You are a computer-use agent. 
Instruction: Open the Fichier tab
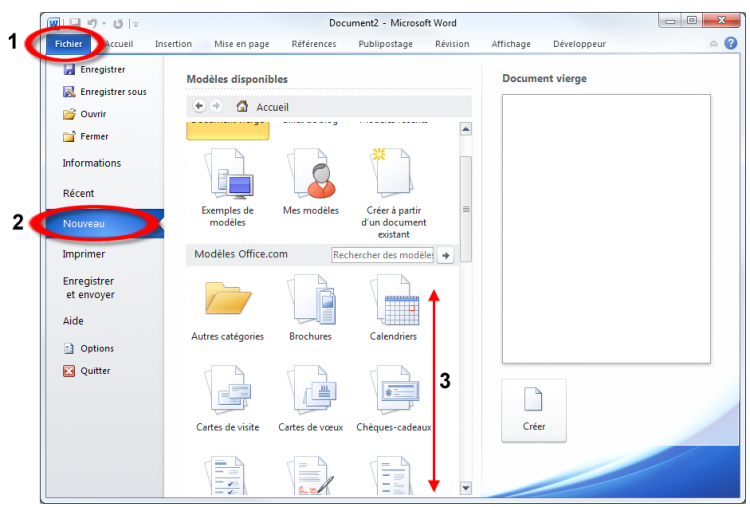68,44
